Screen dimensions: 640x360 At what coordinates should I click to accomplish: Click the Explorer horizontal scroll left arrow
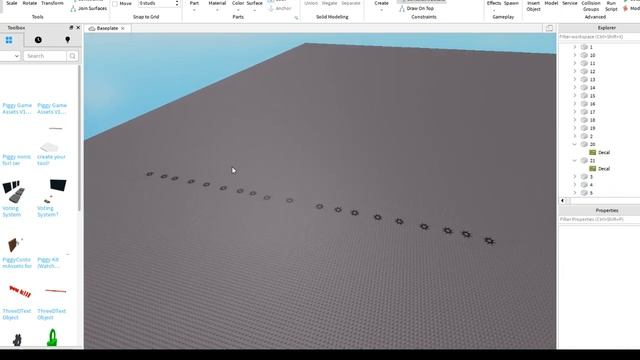coord(562,201)
